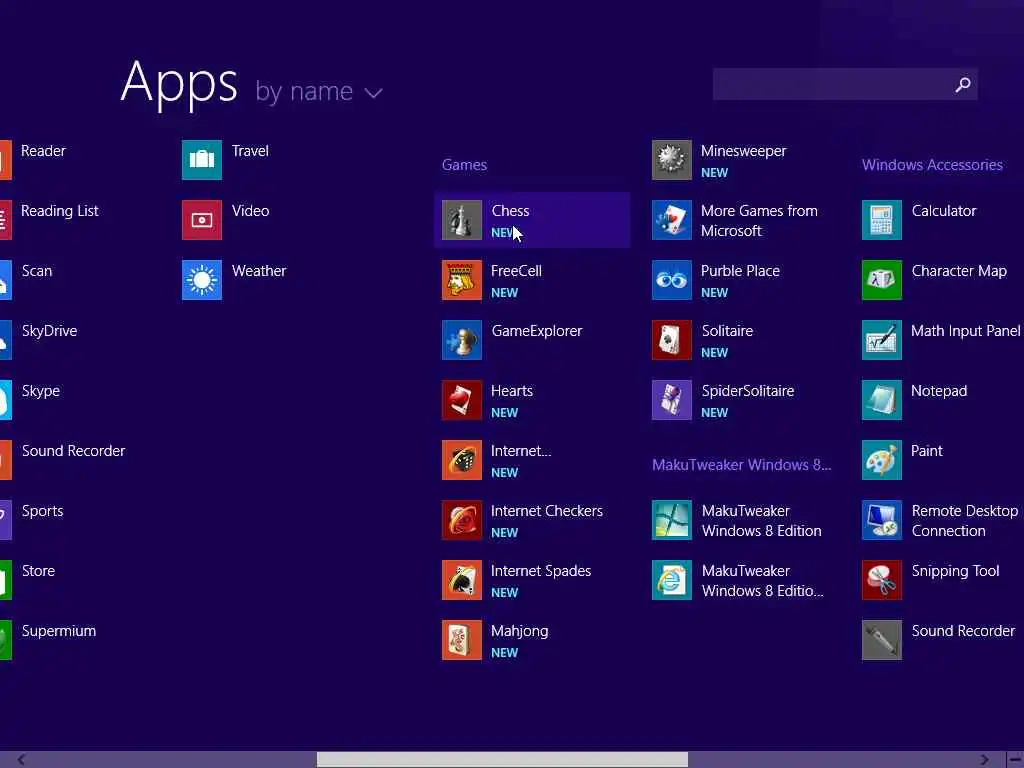Image resolution: width=1024 pixels, height=768 pixels.
Task: Open the Sound Recorder label near Sports
Action: (73, 451)
